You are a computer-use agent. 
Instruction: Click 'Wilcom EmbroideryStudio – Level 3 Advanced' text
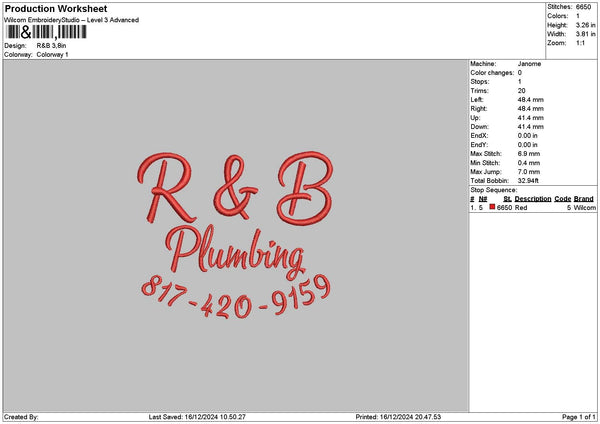click(x=72, y=20)
